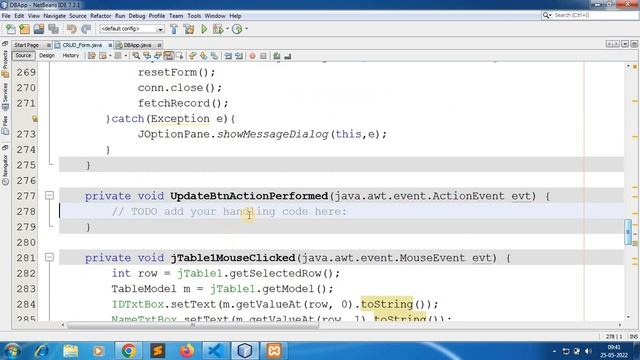The image size is (640, 360).
Task: Open the Profile Project dropdown arrow
Action: click(247, 29)
